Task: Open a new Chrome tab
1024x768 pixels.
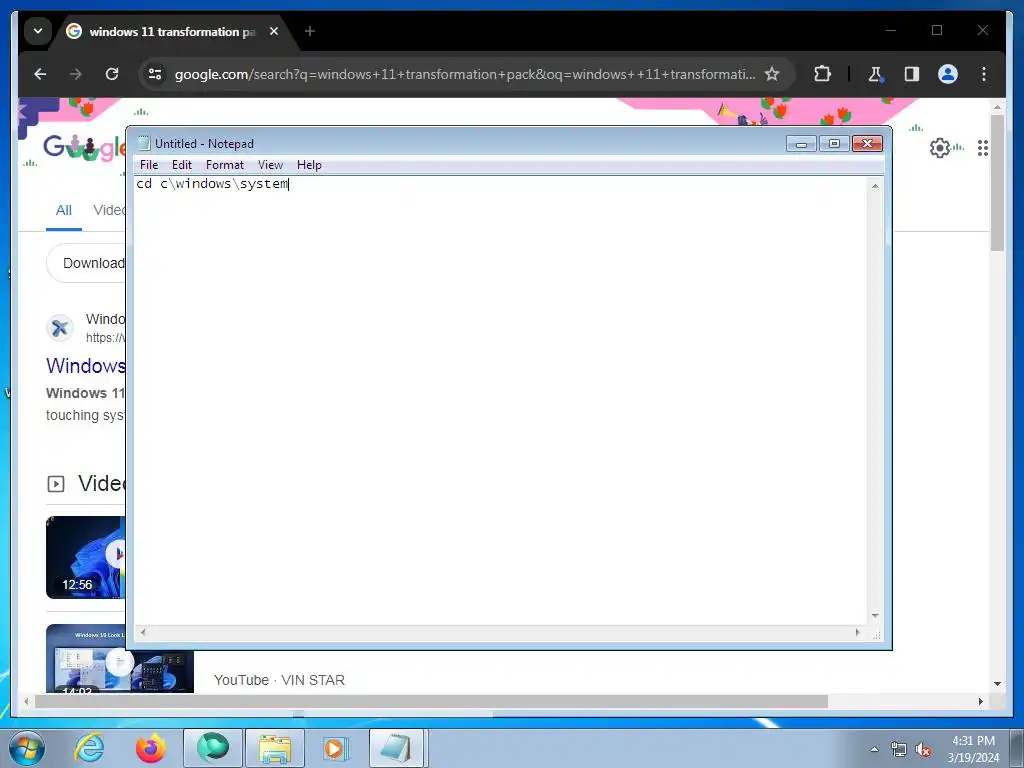Action: pos(310,31)
